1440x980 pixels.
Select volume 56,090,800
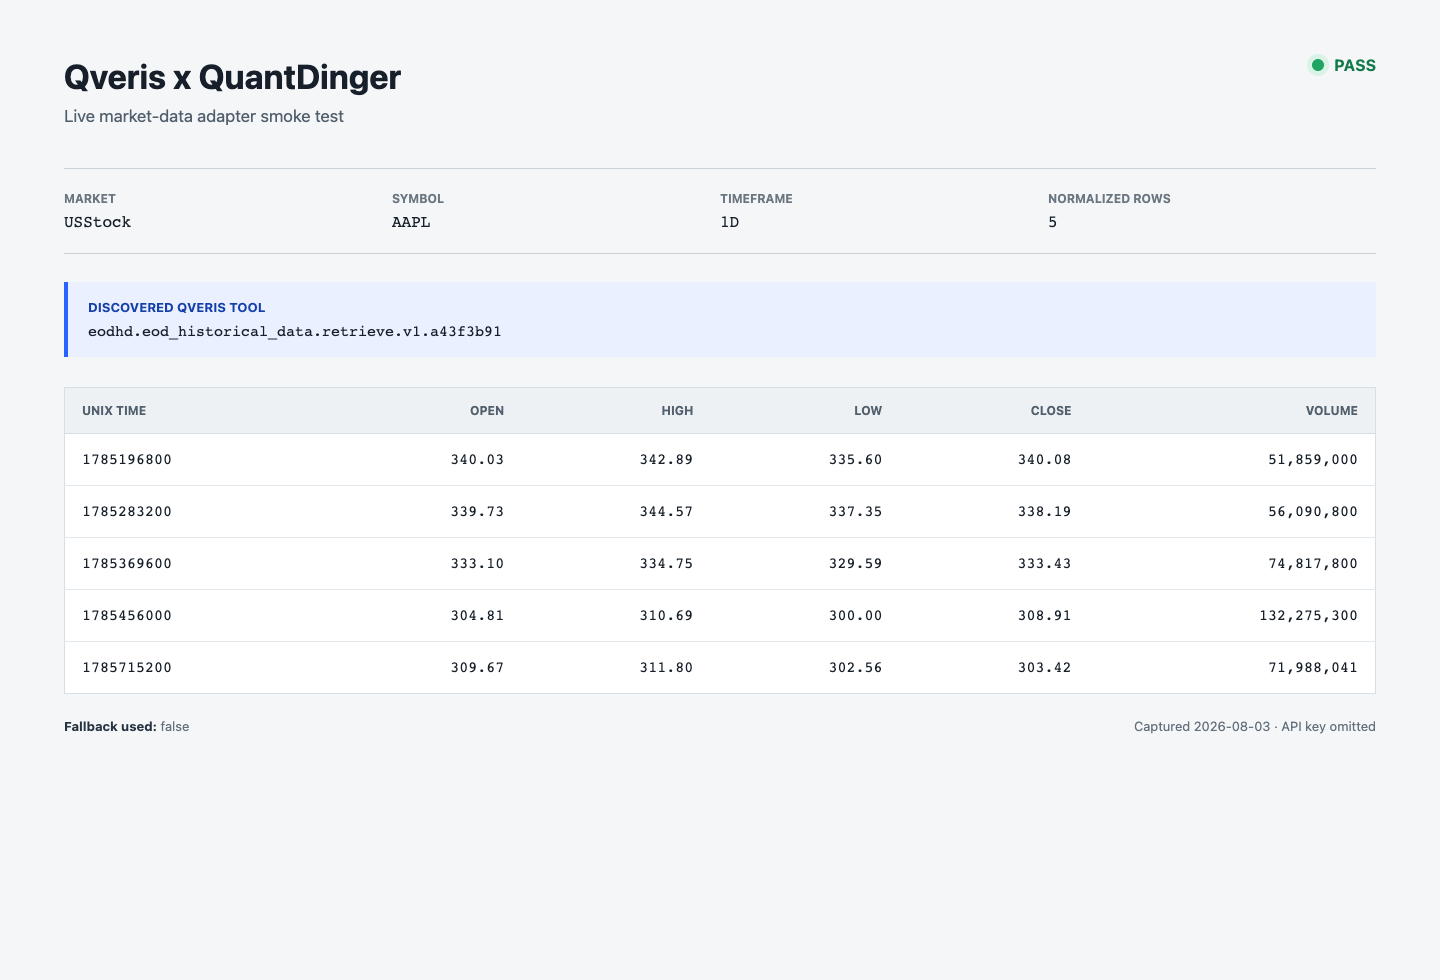click(x=1313, y=512)
